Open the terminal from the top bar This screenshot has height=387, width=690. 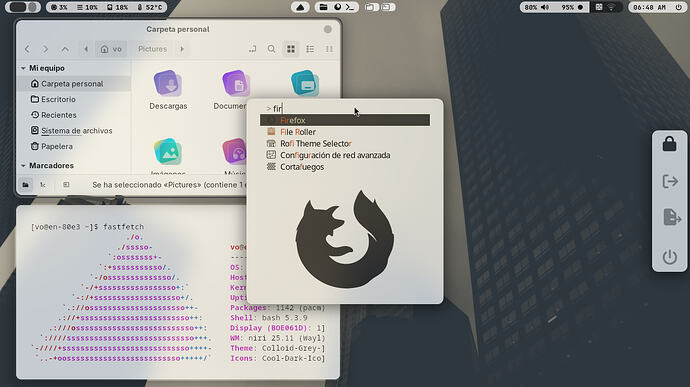tap(350, 7)
